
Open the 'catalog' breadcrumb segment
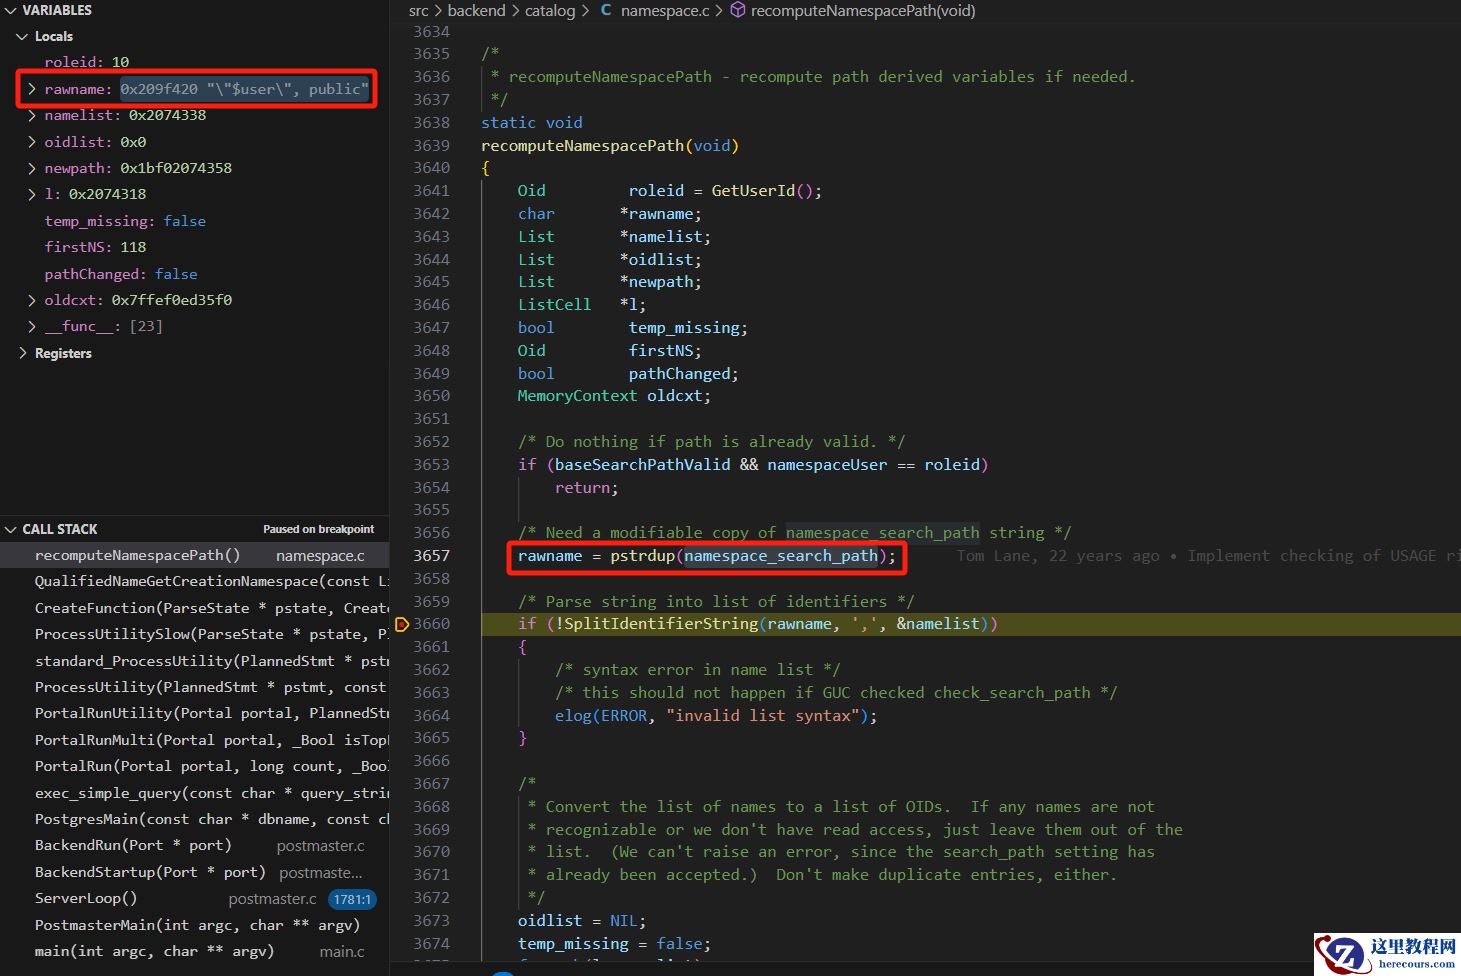[x=550, y=11]
